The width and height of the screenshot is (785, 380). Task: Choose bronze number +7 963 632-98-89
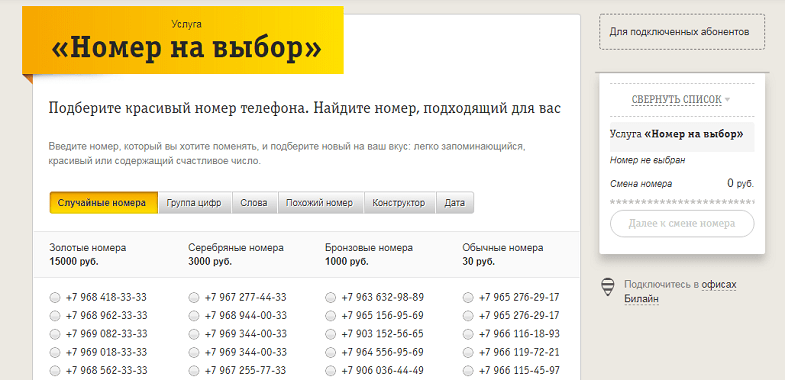pos(330,298)
